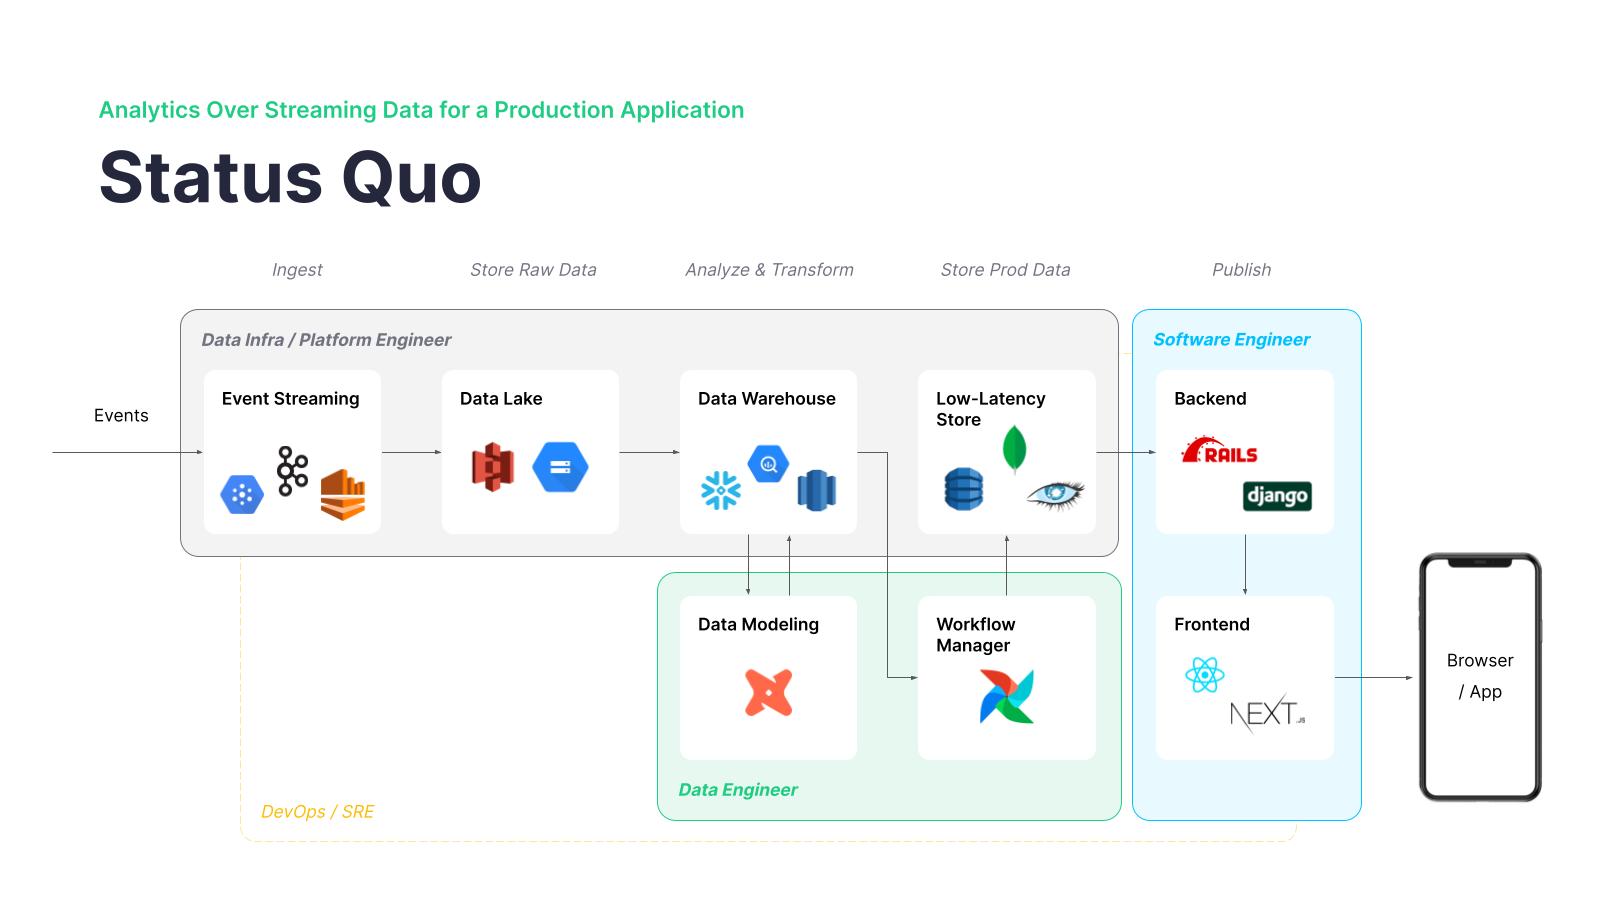Click the Browser / App phone graphic

(x=1480, y=677)
